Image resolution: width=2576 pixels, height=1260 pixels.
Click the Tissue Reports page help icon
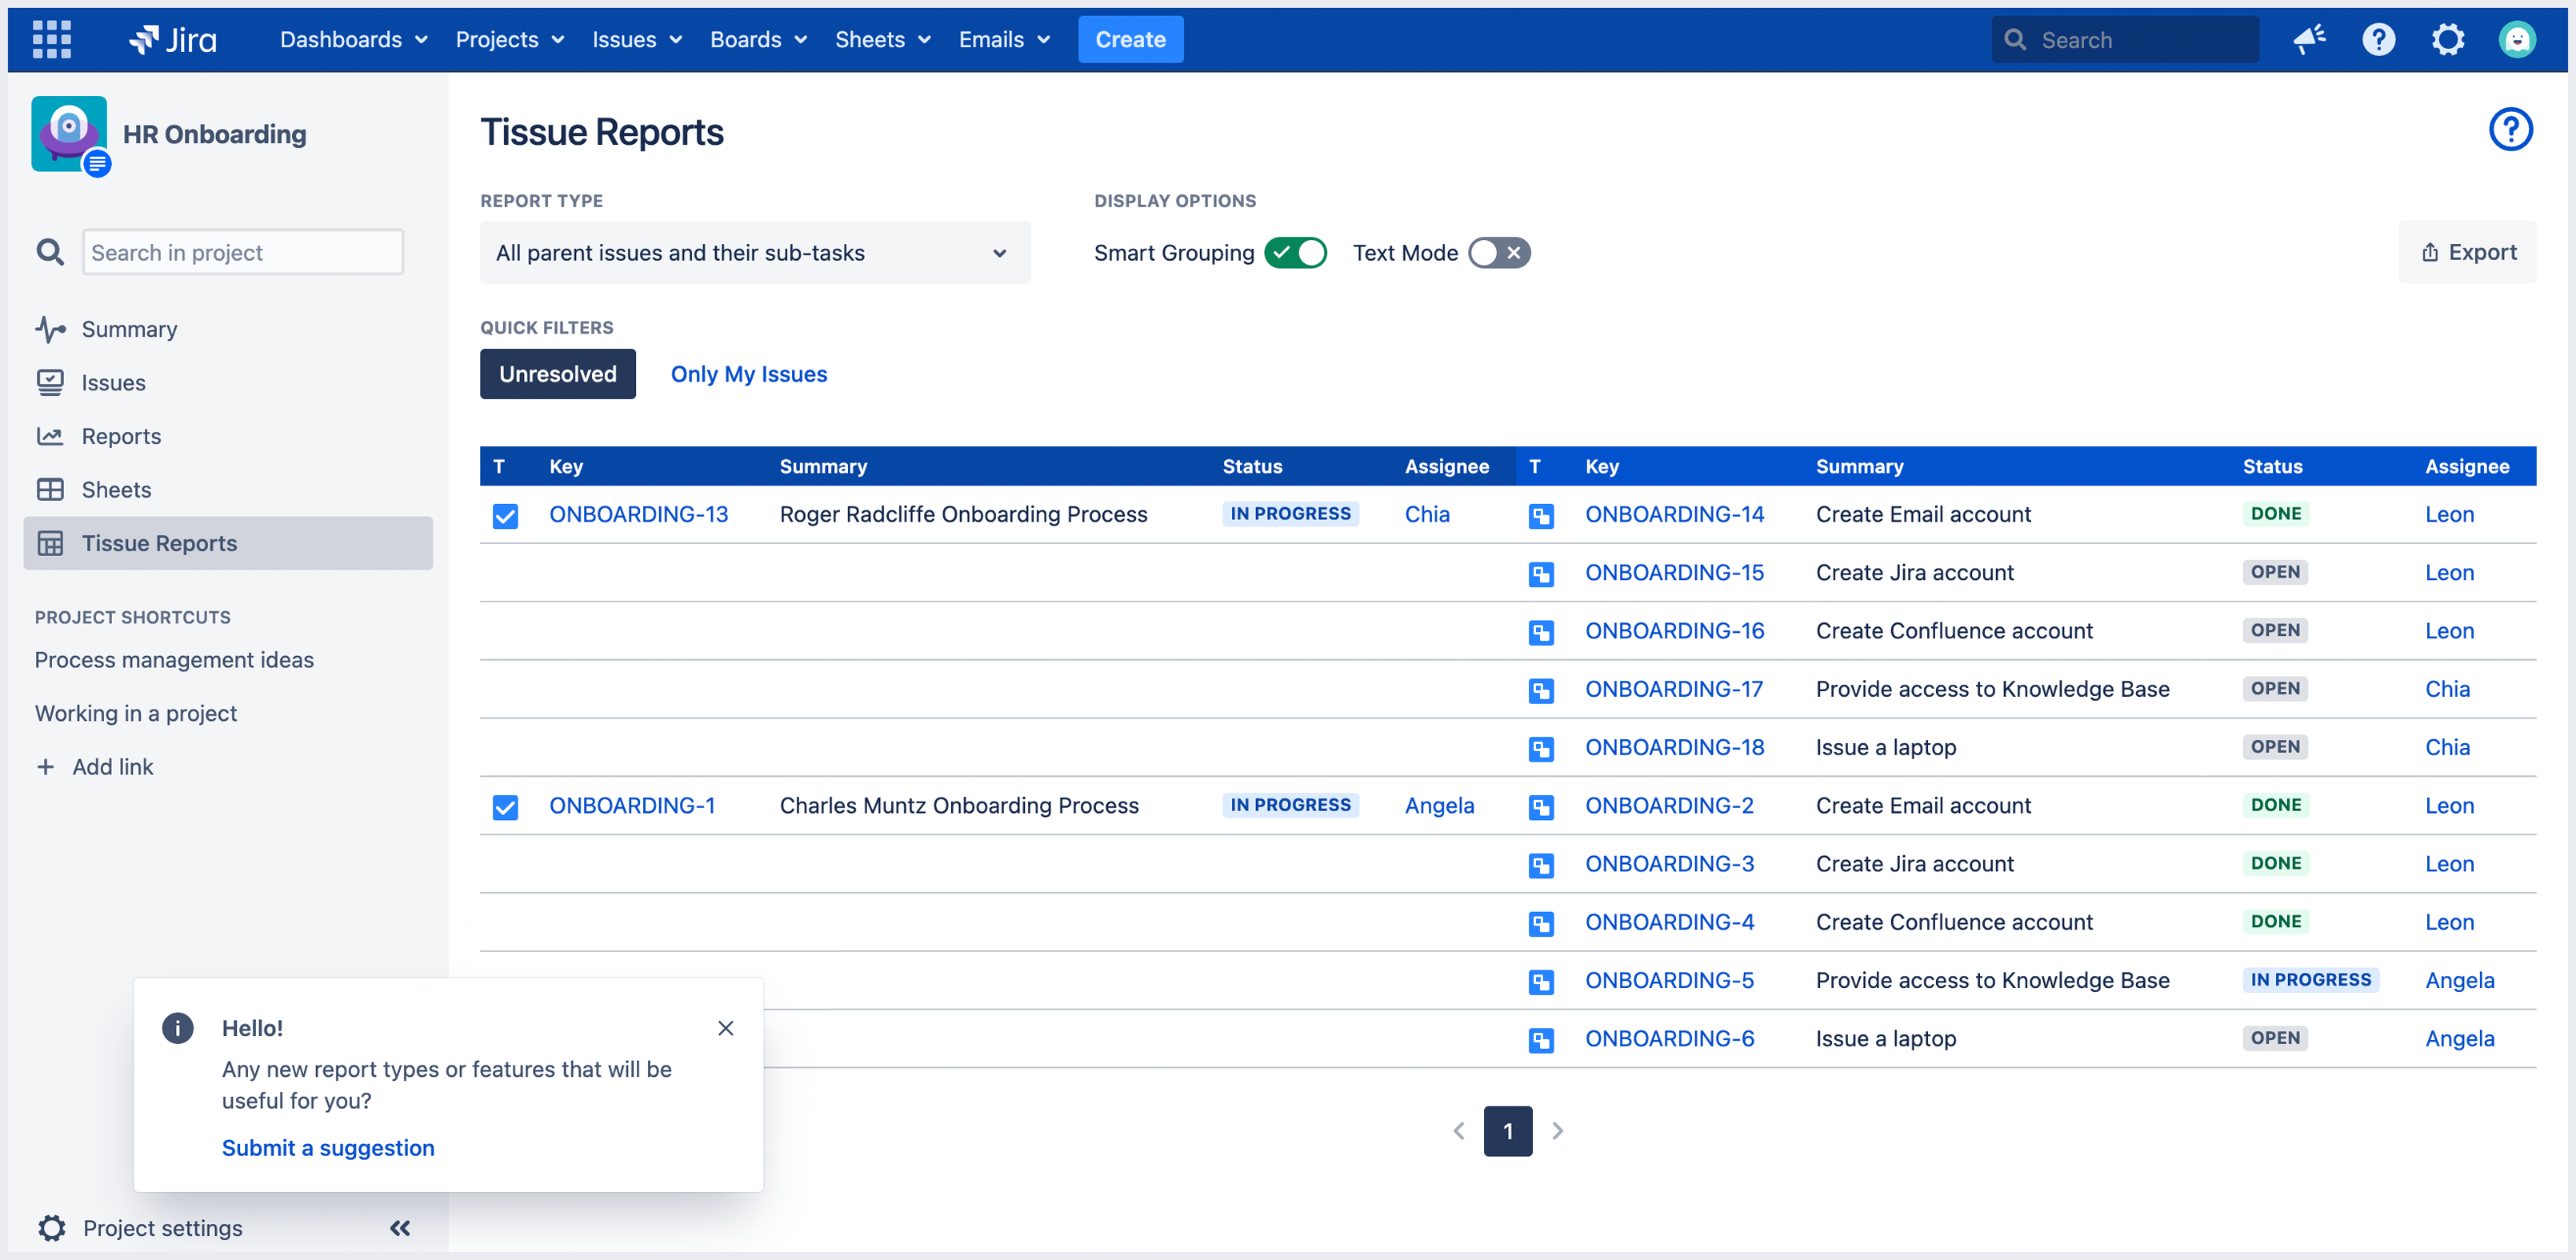pos(2510,130)
